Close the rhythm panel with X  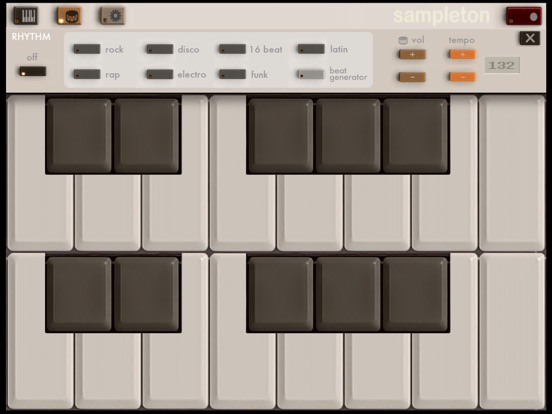point(529,38)
